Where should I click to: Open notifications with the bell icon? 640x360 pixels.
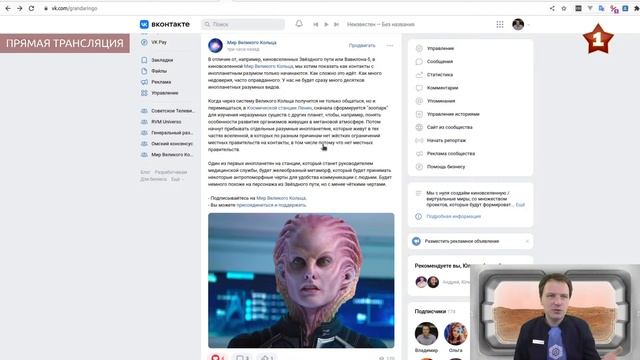point(299,24)
